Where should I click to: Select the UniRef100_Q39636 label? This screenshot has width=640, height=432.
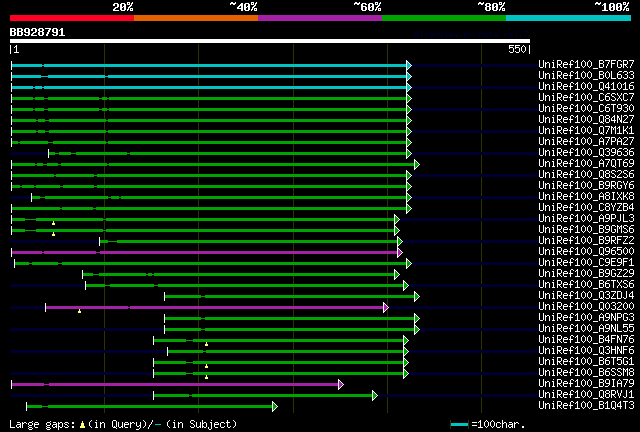tap(586, 152)
